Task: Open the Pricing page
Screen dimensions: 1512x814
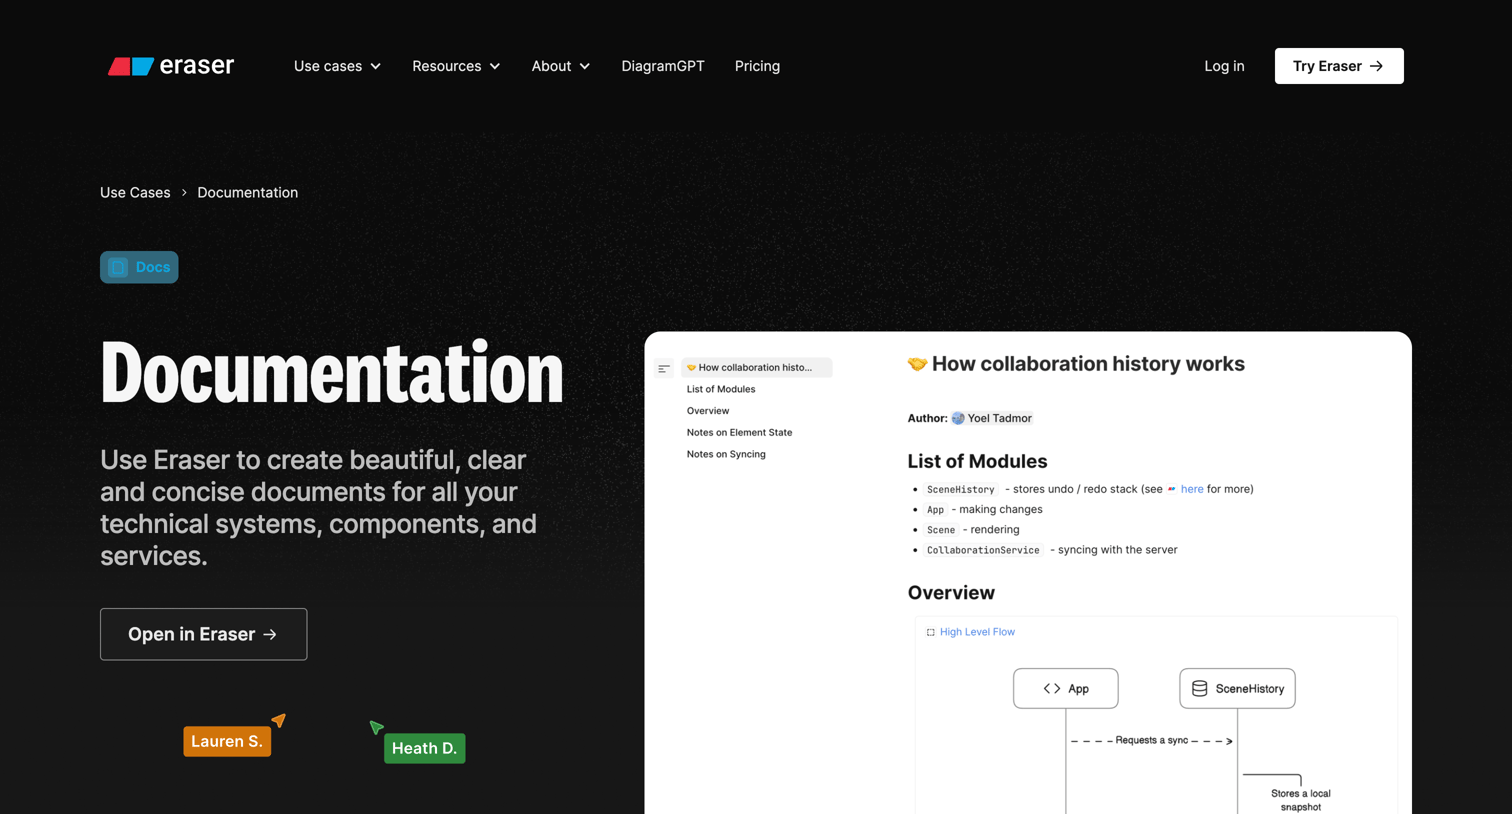Action: 757,66
